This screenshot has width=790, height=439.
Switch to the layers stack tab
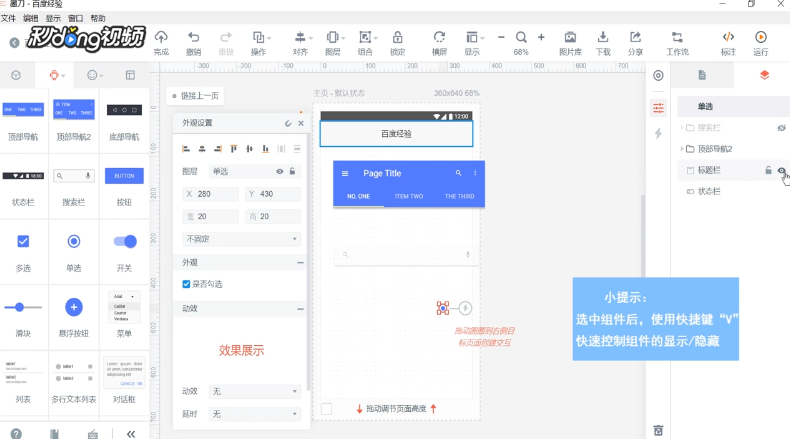pyautogui.click(x=764, y=75)
